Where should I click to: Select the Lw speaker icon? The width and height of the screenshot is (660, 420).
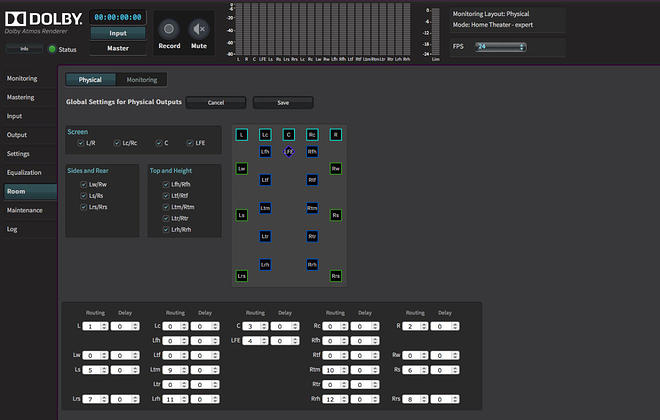[x=241, y=169]
